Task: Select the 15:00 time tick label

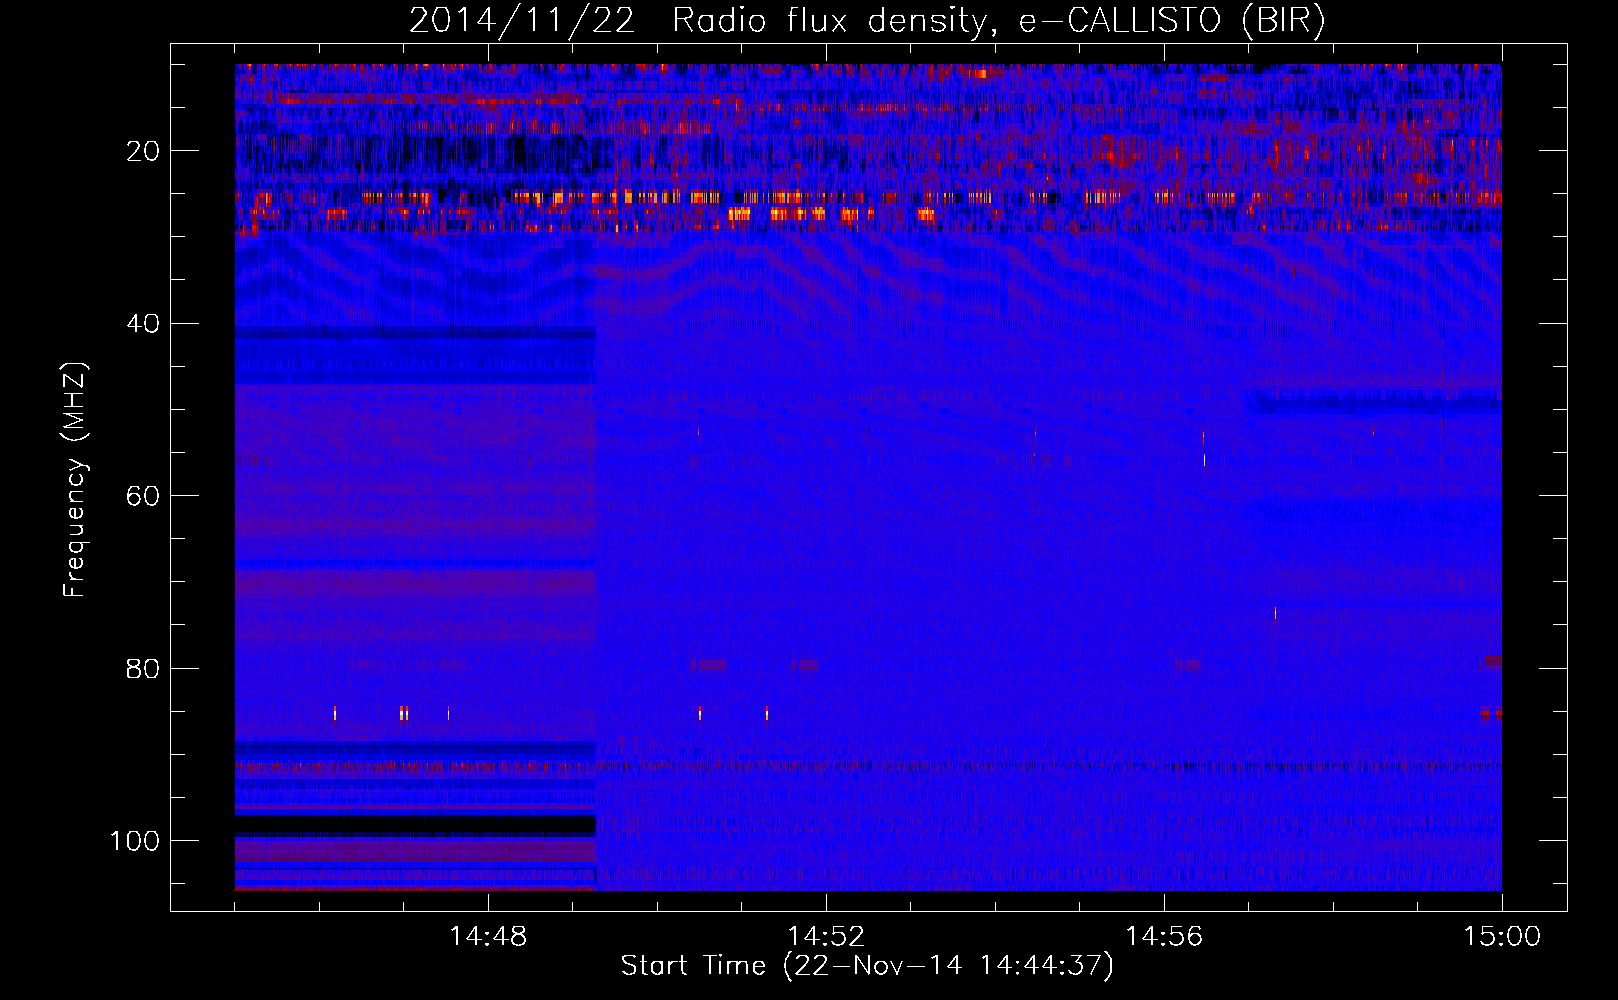Action: 1502,937
